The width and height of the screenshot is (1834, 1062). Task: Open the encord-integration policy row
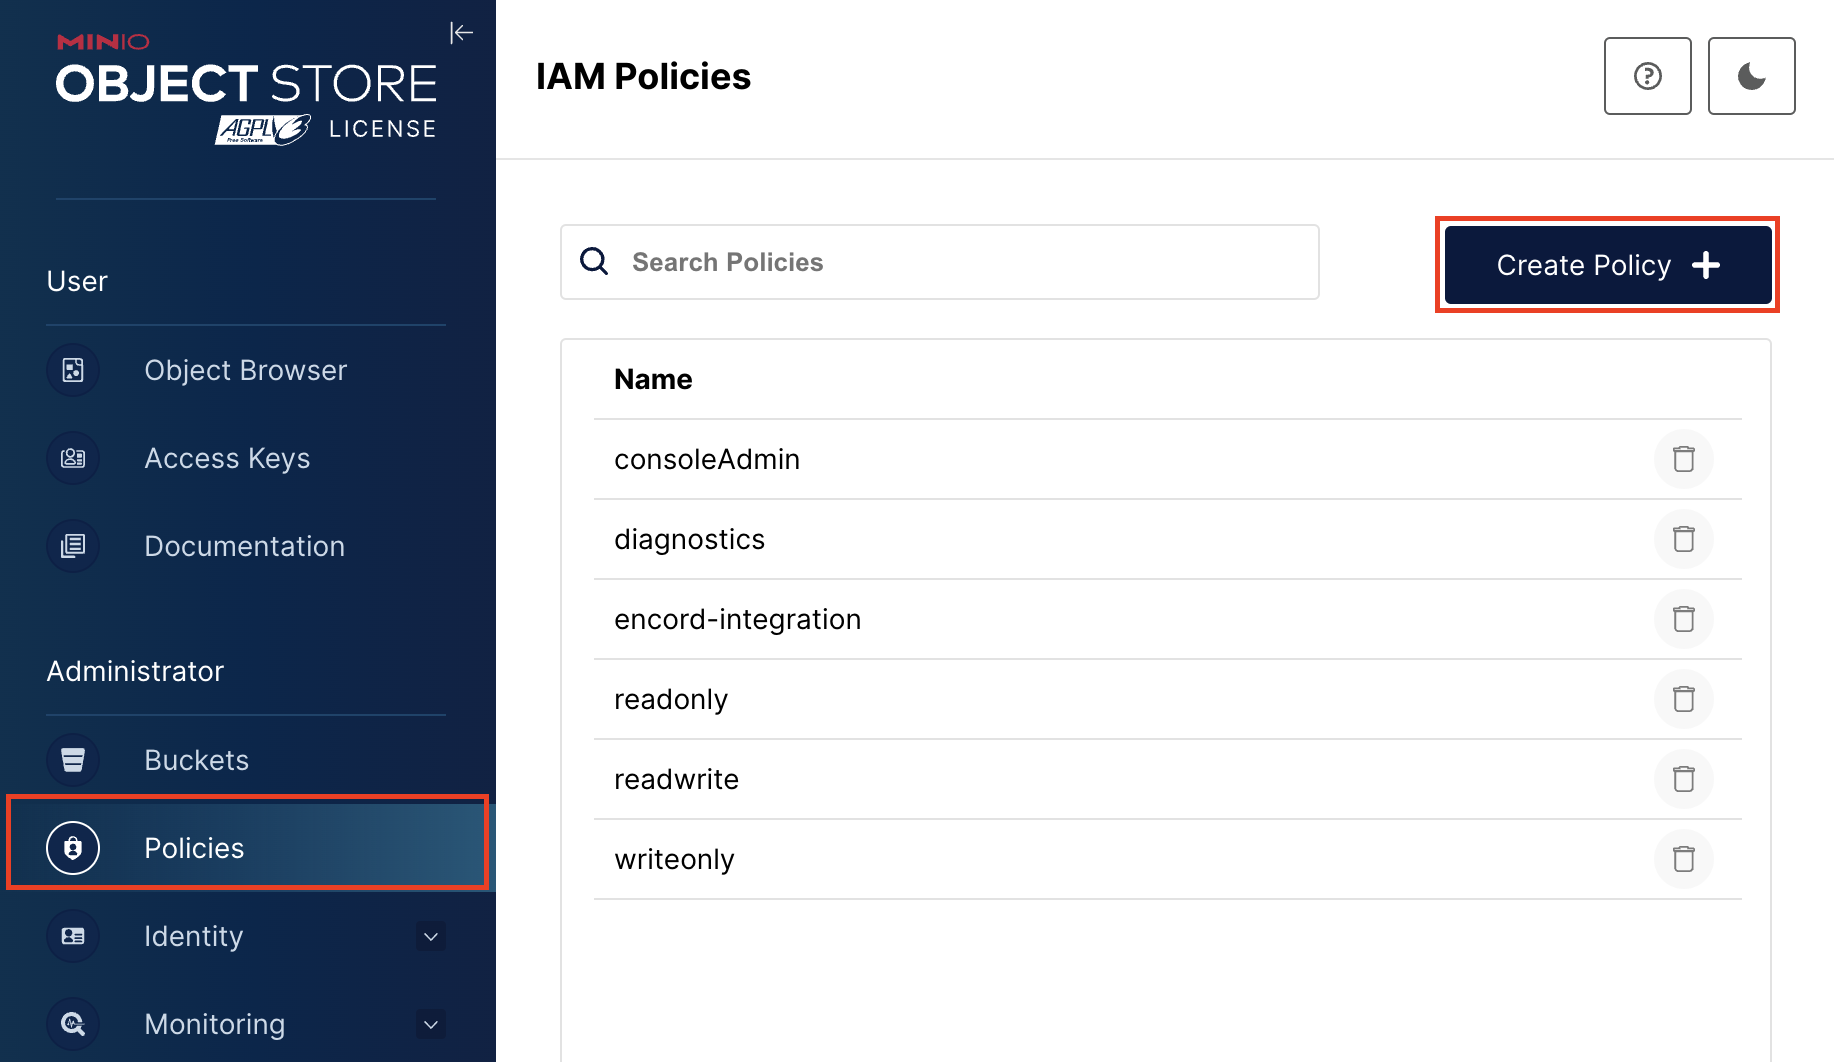tap(1167, 619)
